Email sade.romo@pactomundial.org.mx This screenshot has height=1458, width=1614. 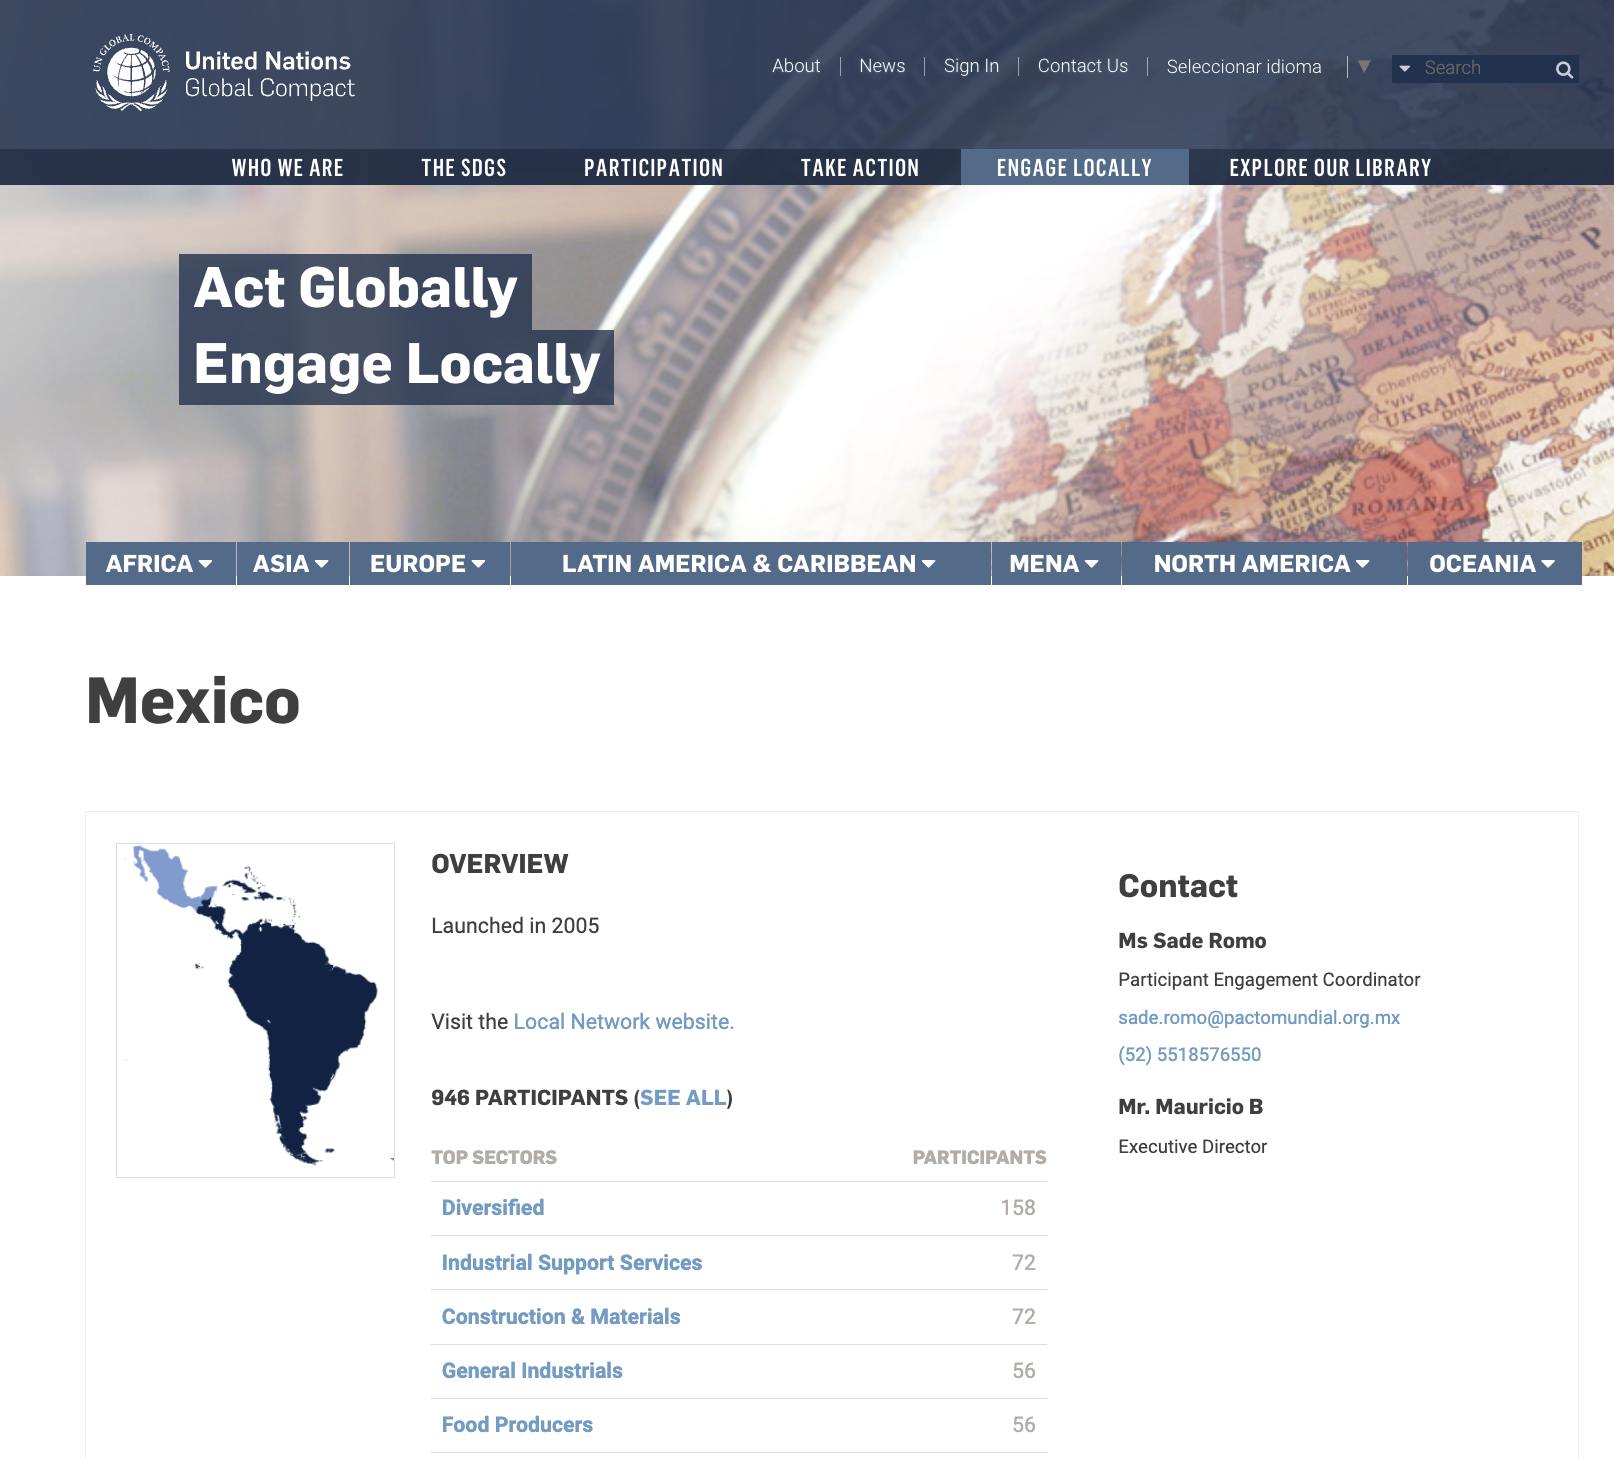[1258, 1017]
